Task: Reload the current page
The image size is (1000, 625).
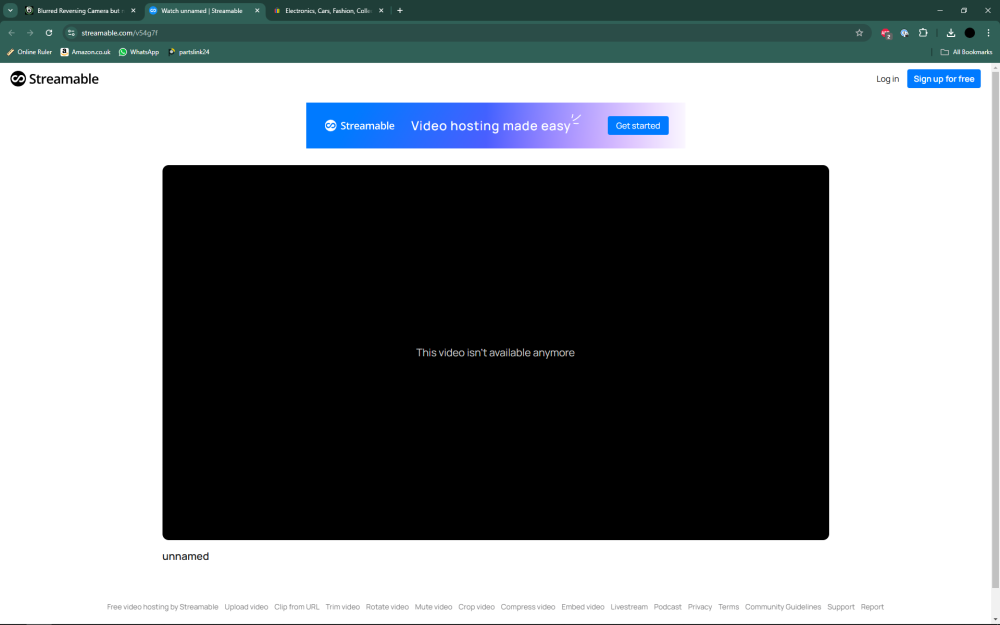Action: [48, 33]
